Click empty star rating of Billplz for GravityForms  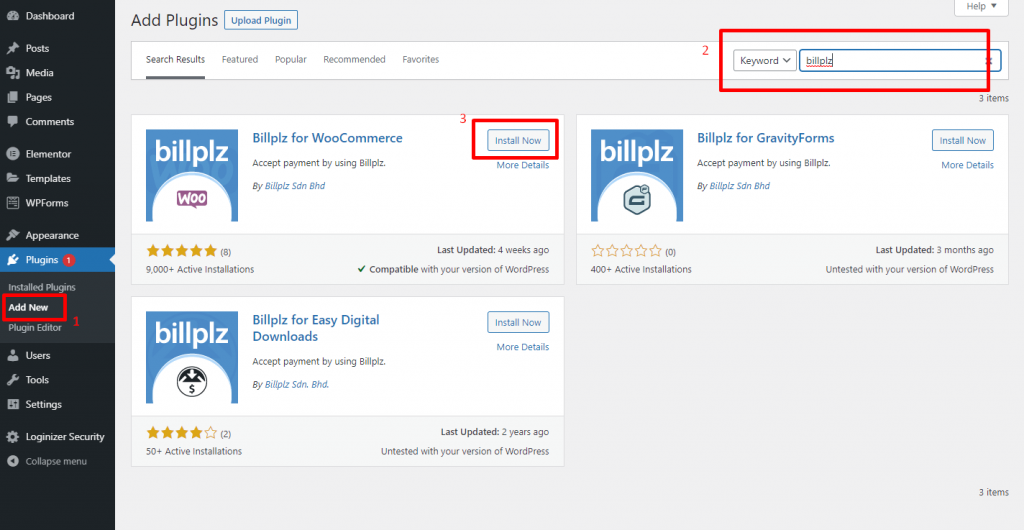pos(626,251)
